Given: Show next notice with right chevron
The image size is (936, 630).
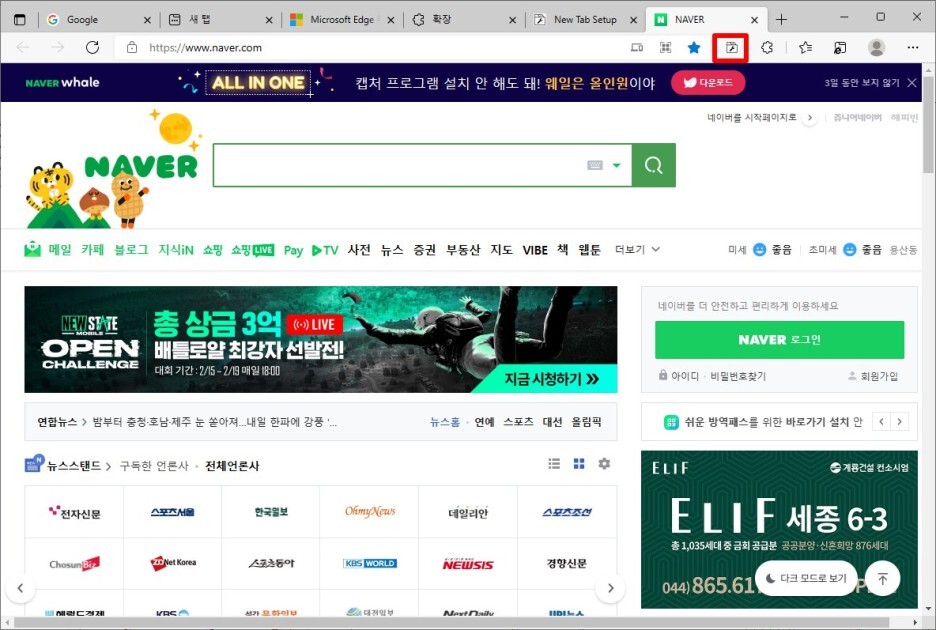Looking at the screenshot, I should coord(899,422).
